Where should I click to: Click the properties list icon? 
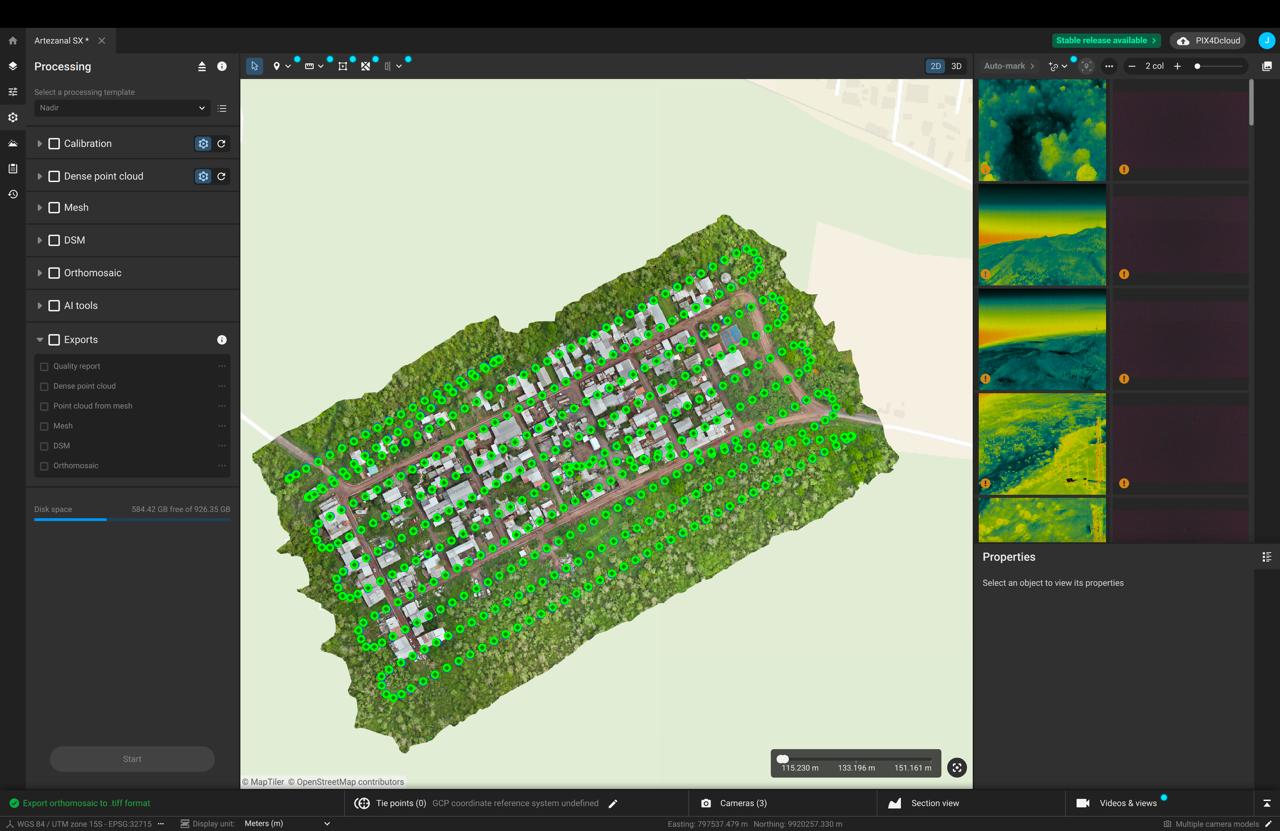click(1266, 557)
